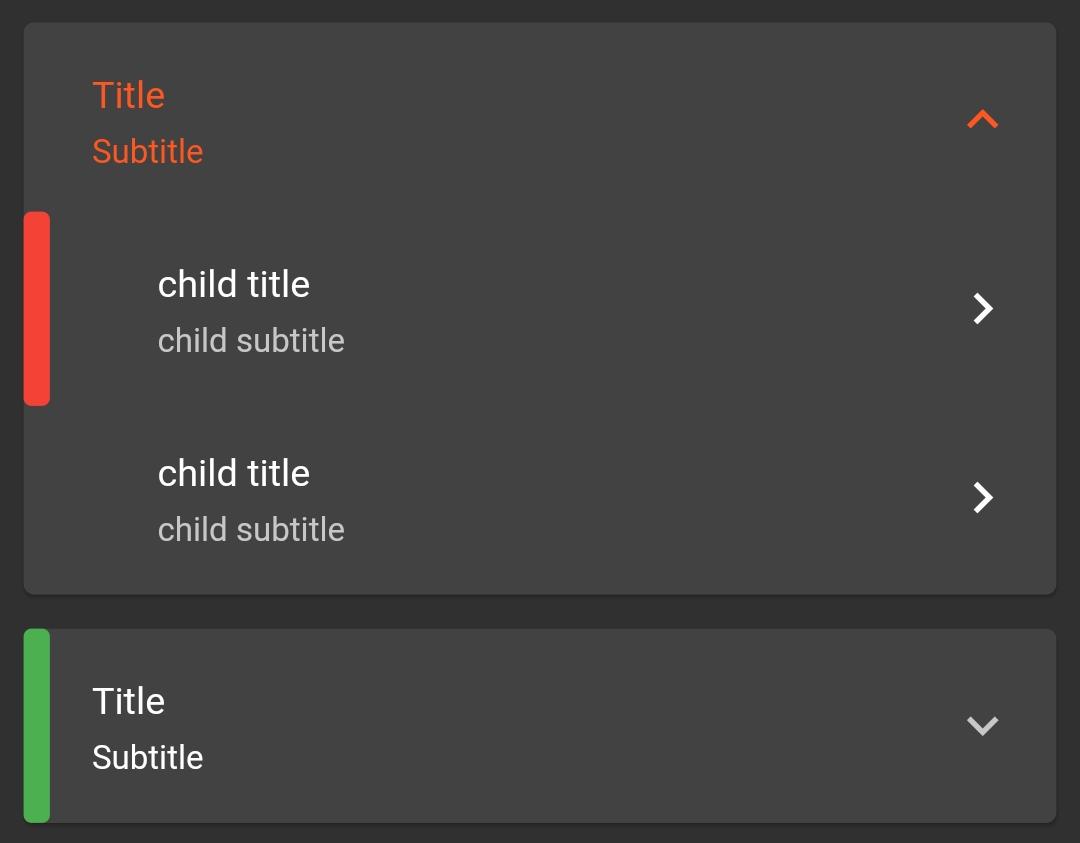This screenshot has height=843, width=1080.
Task: Click the green accent bar on collapsed card
Action: pos(37,725)
